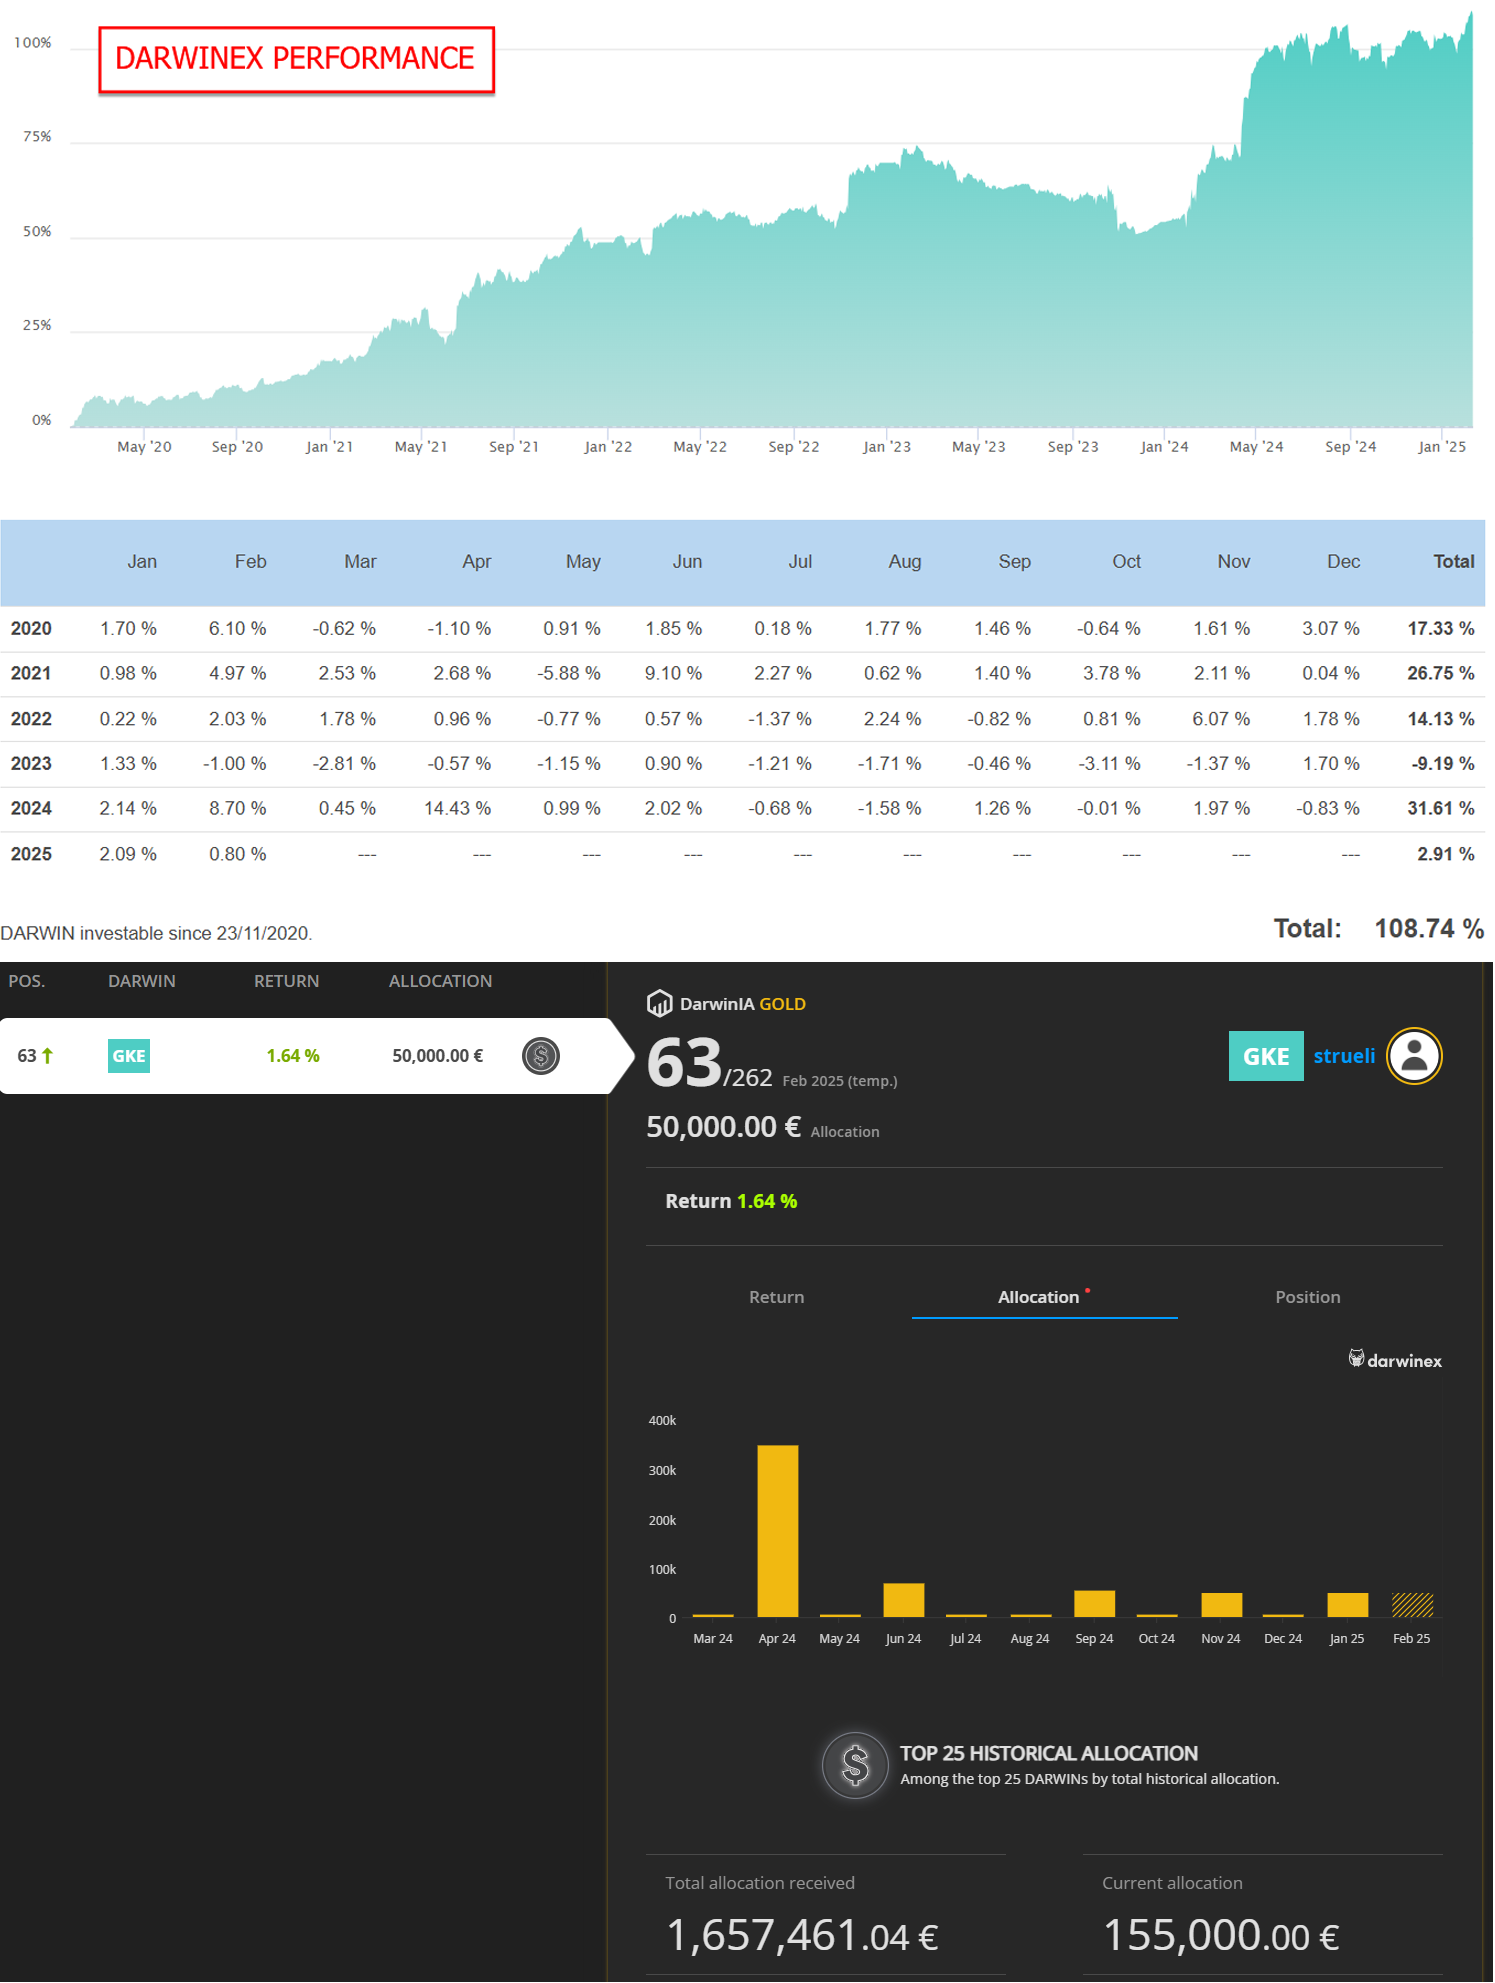Click the 8.70 % cell for February 2024

(x=237, y=808)
